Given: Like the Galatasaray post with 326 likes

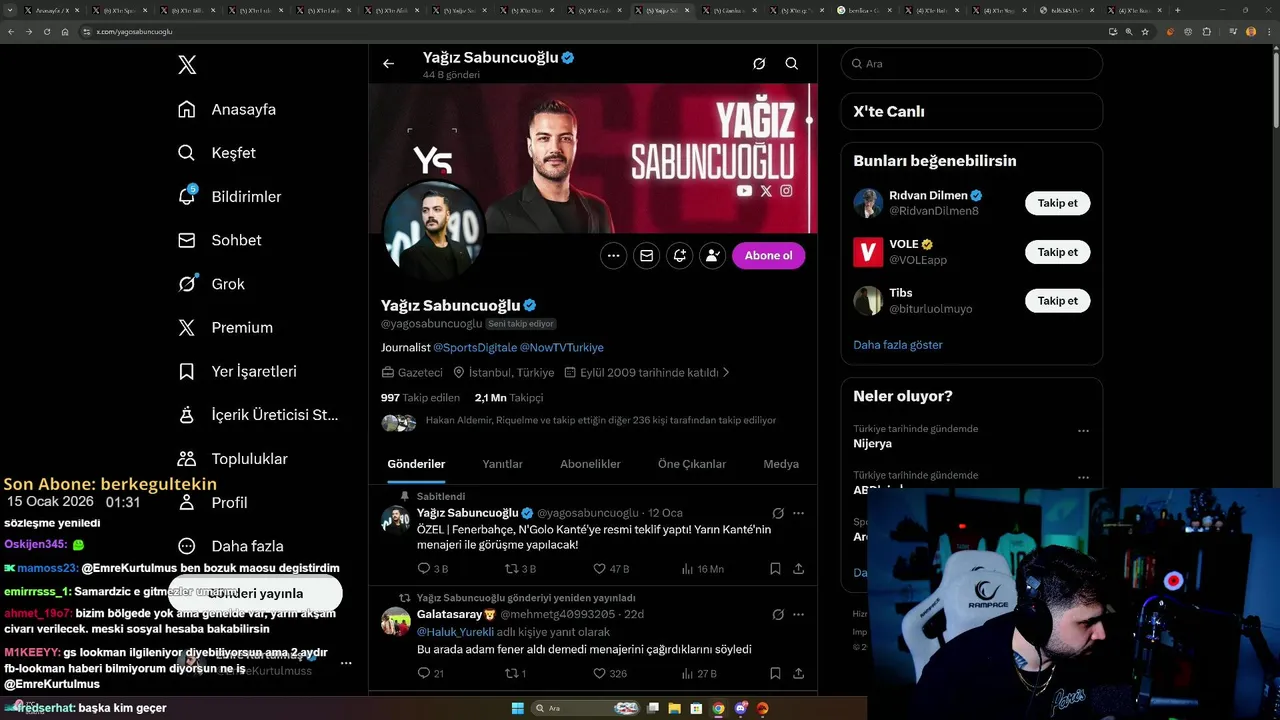Looking at the screenshot, I should pos(611,674).
